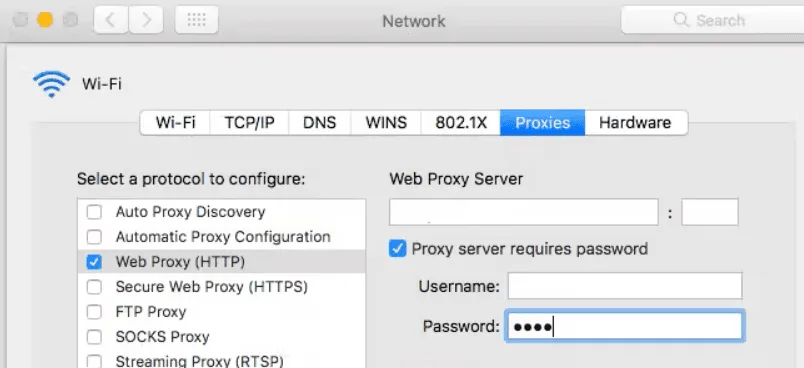
Task: Click the 'Proxy server requires password' label
Action: point(530,249)
